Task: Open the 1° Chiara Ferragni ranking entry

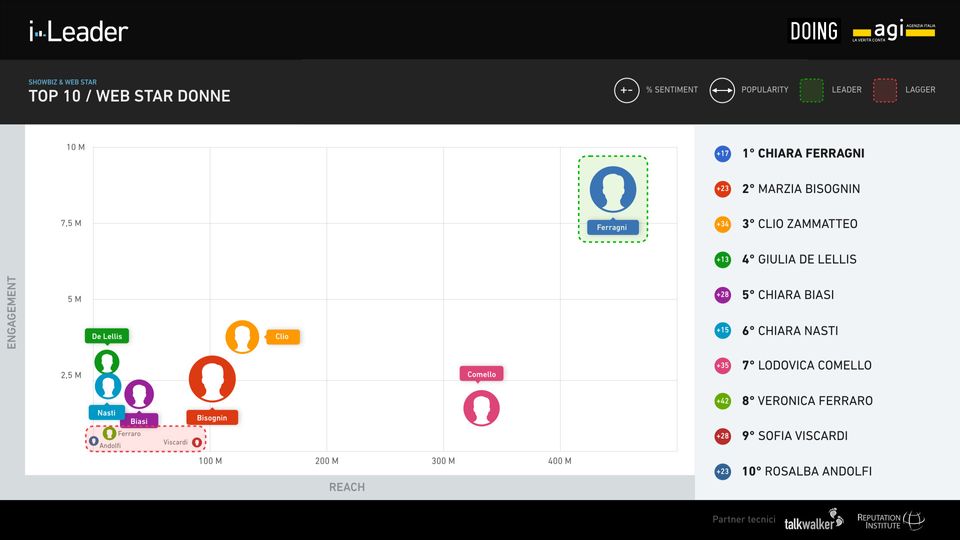Action: pos(803,154)
